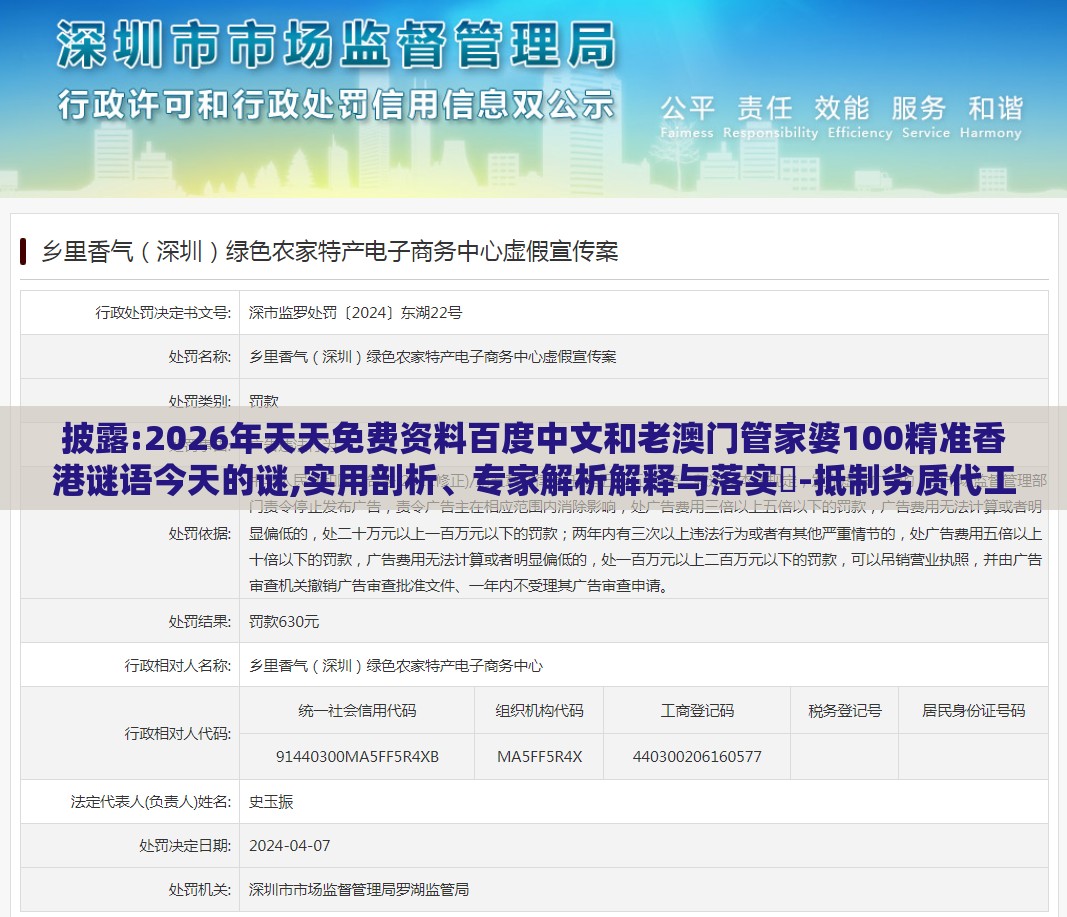The width and height of the screenshot is (1067, 917).
Task: Click the 效能 Efficiency slogan text
Action: coord(859,117)
